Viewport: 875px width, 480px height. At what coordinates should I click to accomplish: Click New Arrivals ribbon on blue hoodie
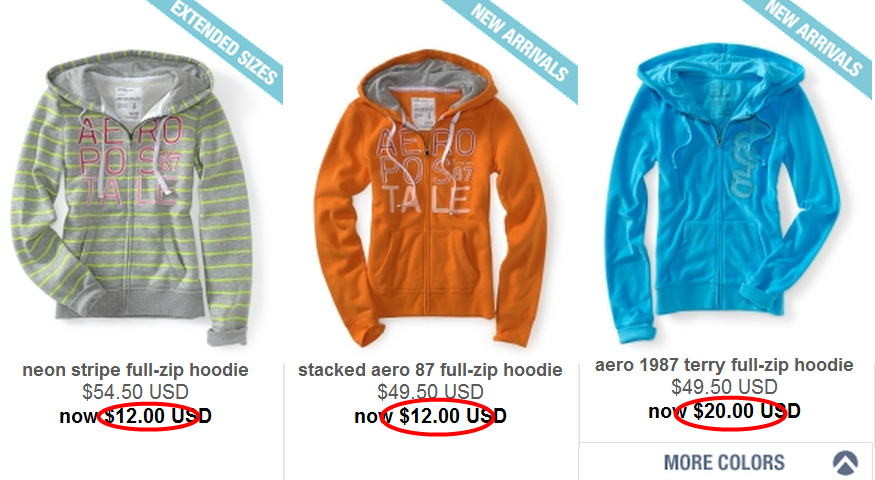click(812, 39)
